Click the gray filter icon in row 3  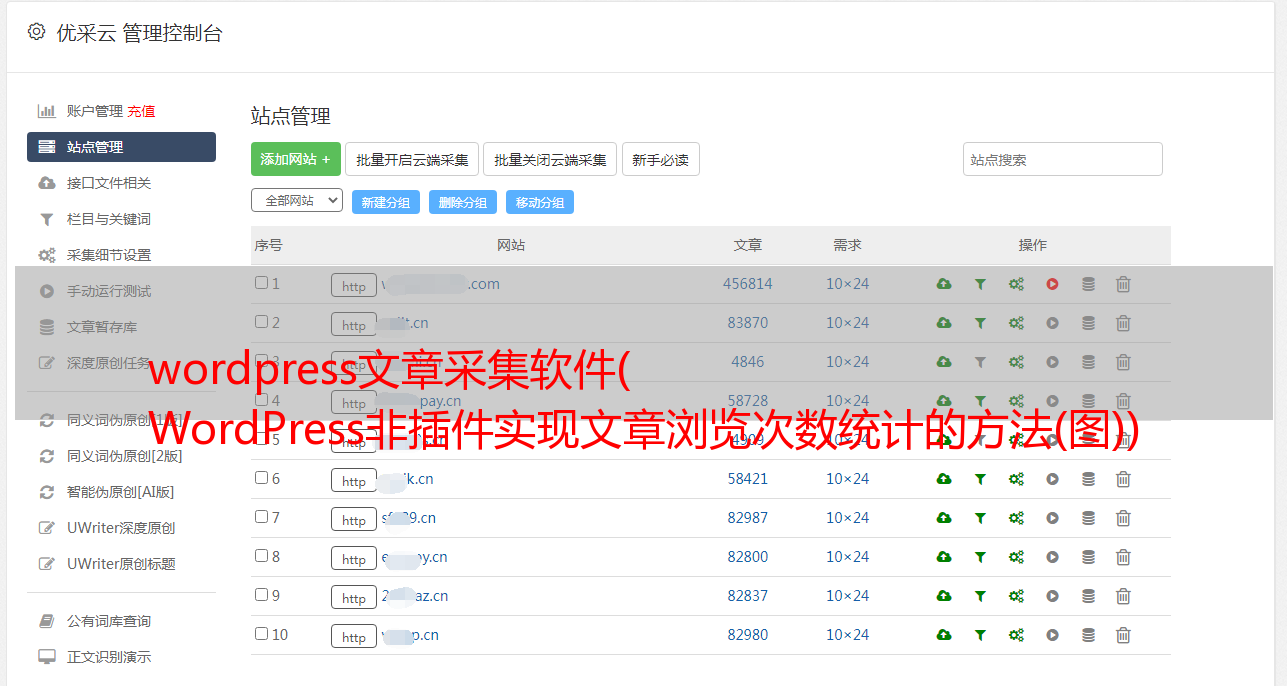(980, 362)
